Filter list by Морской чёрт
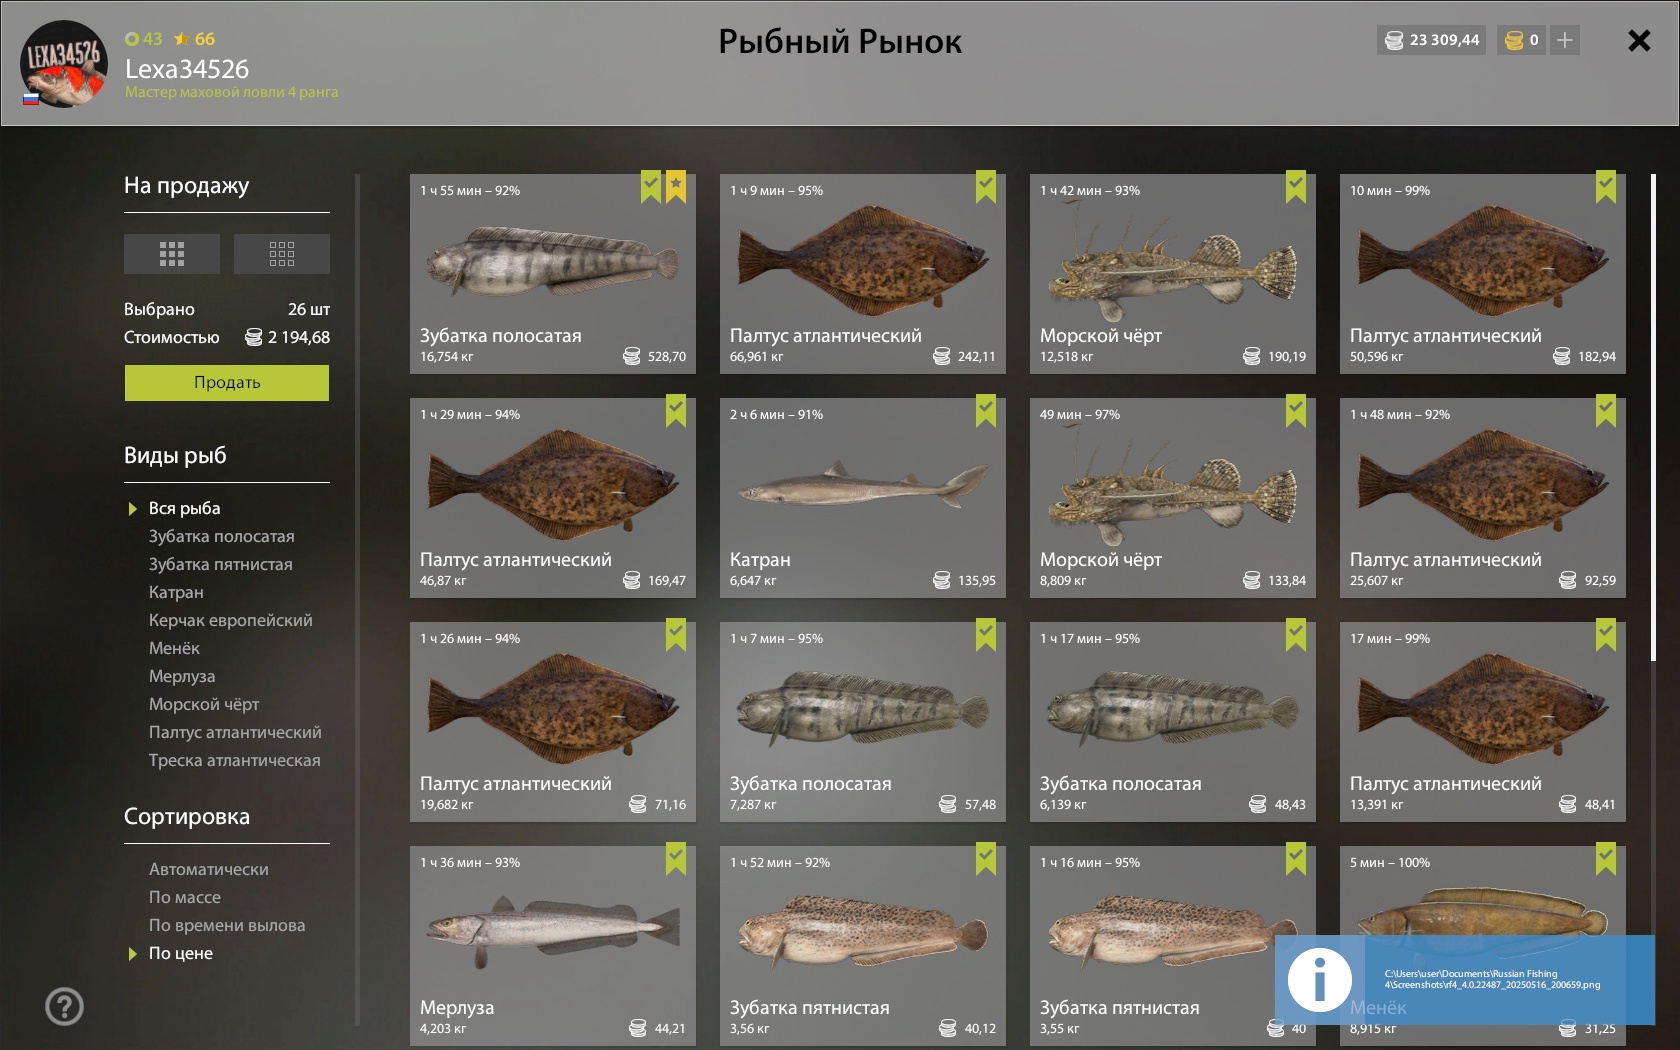The image size is (1680, 1050). [x=204, y=704]
